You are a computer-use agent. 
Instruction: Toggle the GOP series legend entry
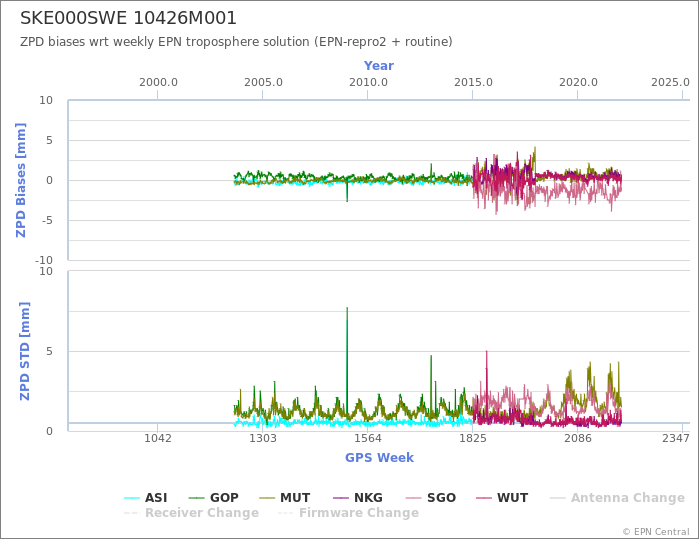tap(214, 498)
